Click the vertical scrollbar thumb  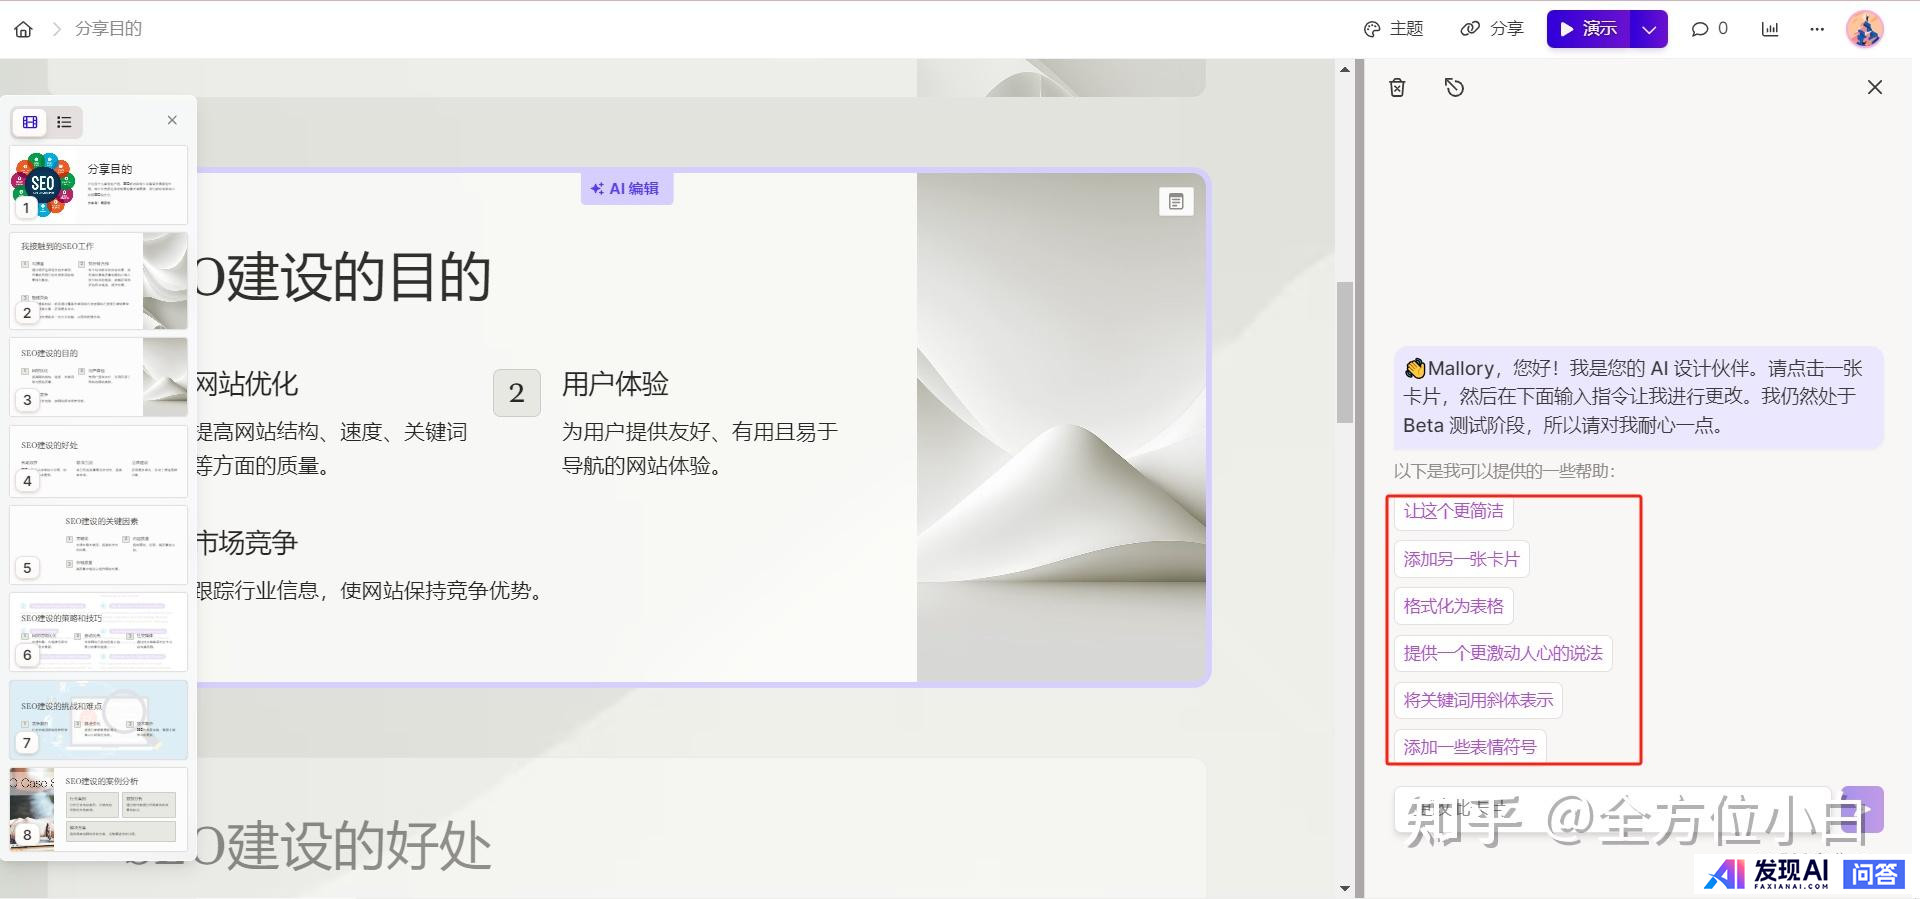pos(1345,352)
